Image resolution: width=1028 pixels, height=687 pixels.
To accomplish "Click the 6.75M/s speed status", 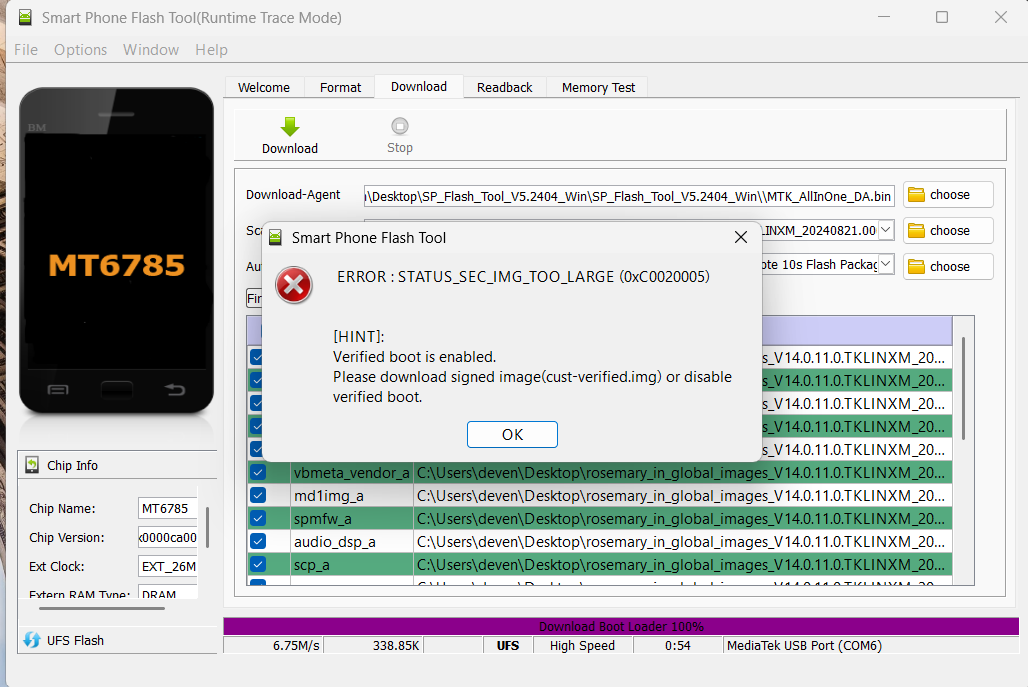I will [x=273, y=646].
